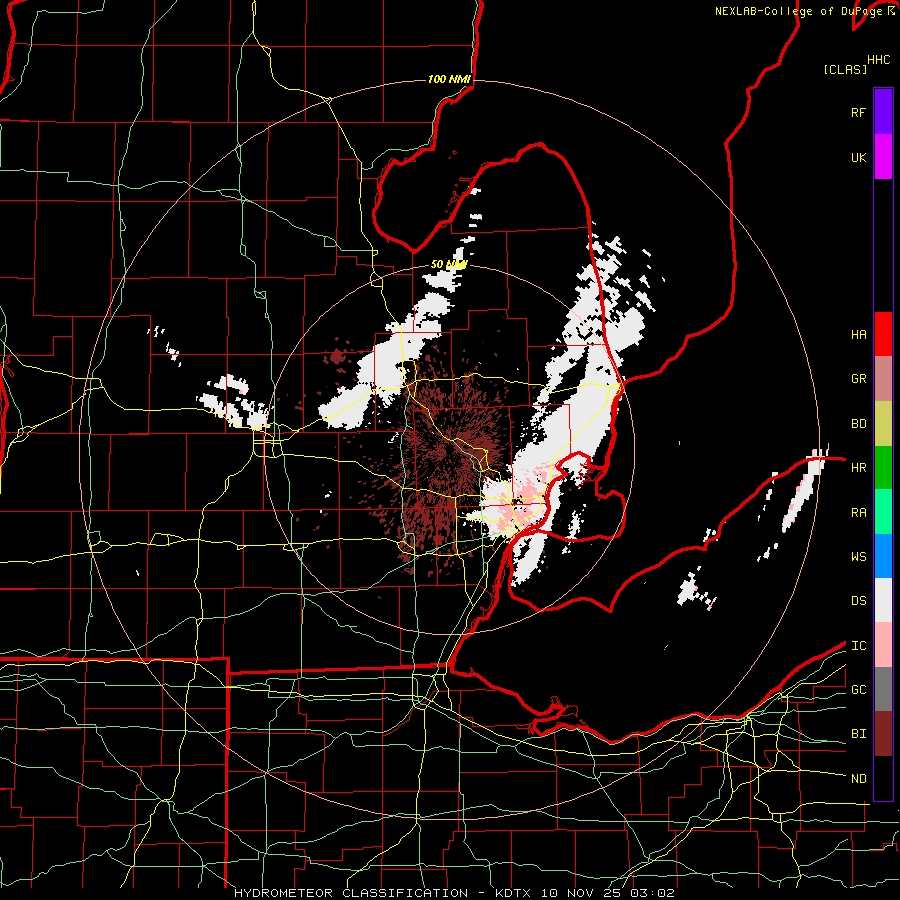Viewport: 900px width, 900px height.
Task: Click the 10 NOV 25 date text
Action: (x=581, y=893)
